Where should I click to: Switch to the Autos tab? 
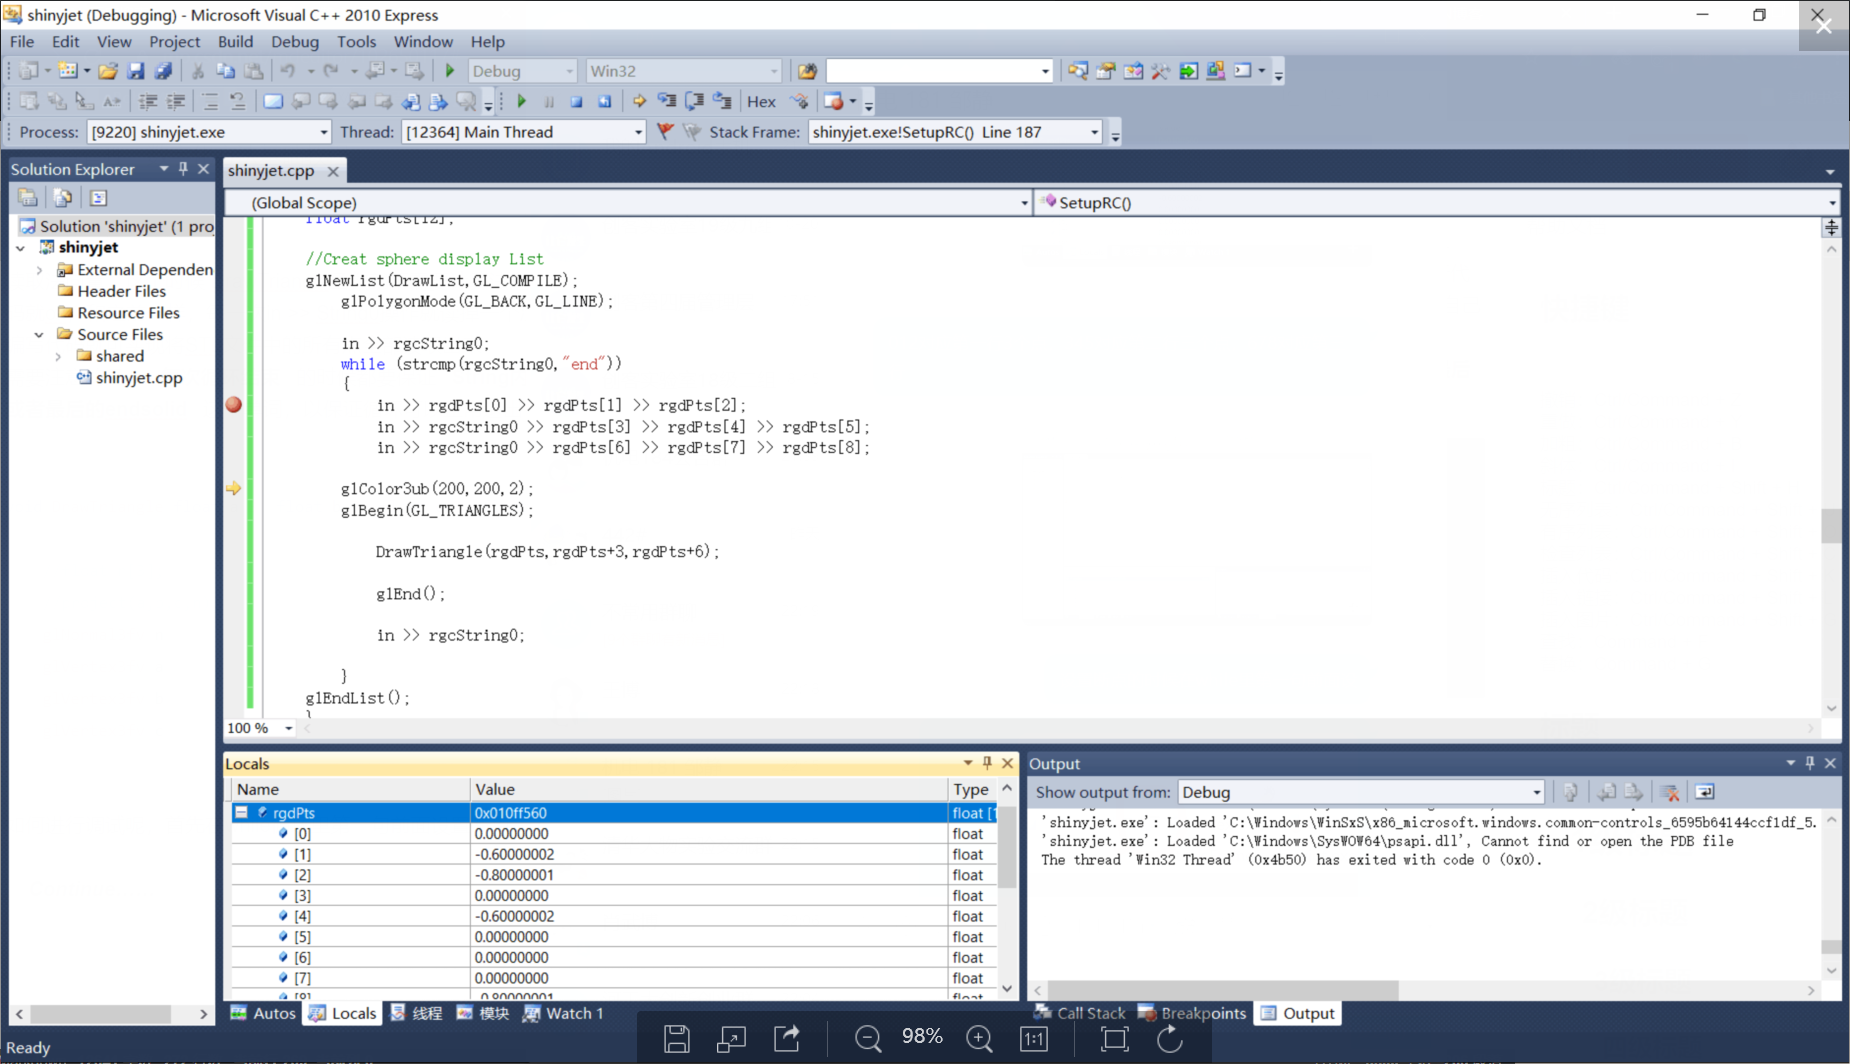264,1013
